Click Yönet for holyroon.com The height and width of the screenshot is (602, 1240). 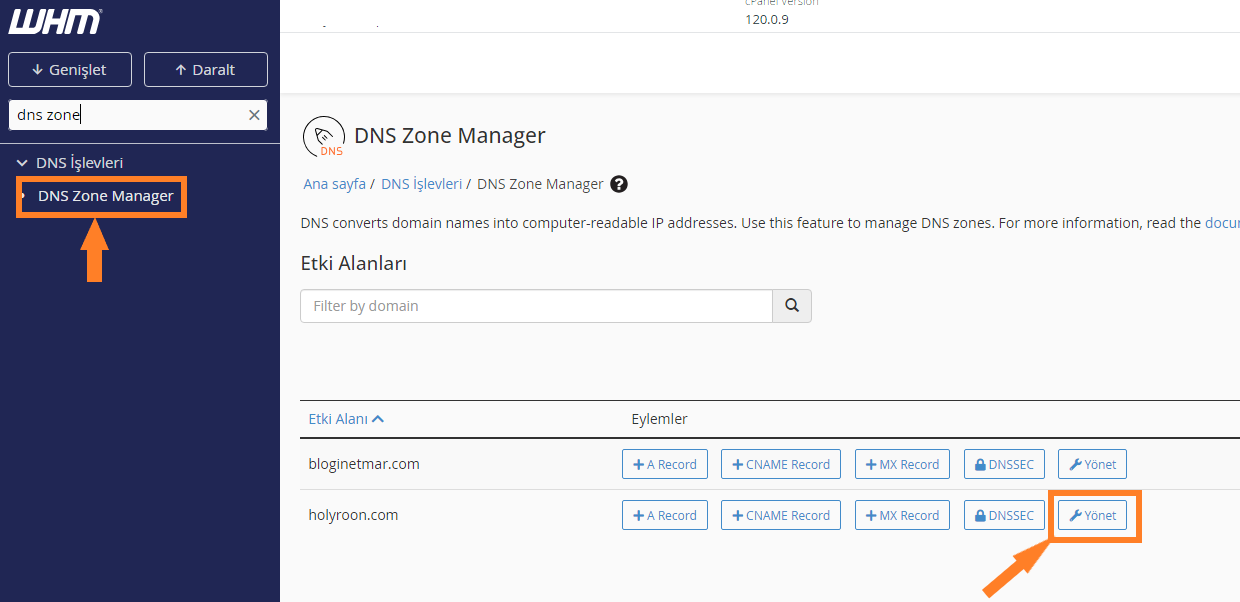(x=1092, y=515)
